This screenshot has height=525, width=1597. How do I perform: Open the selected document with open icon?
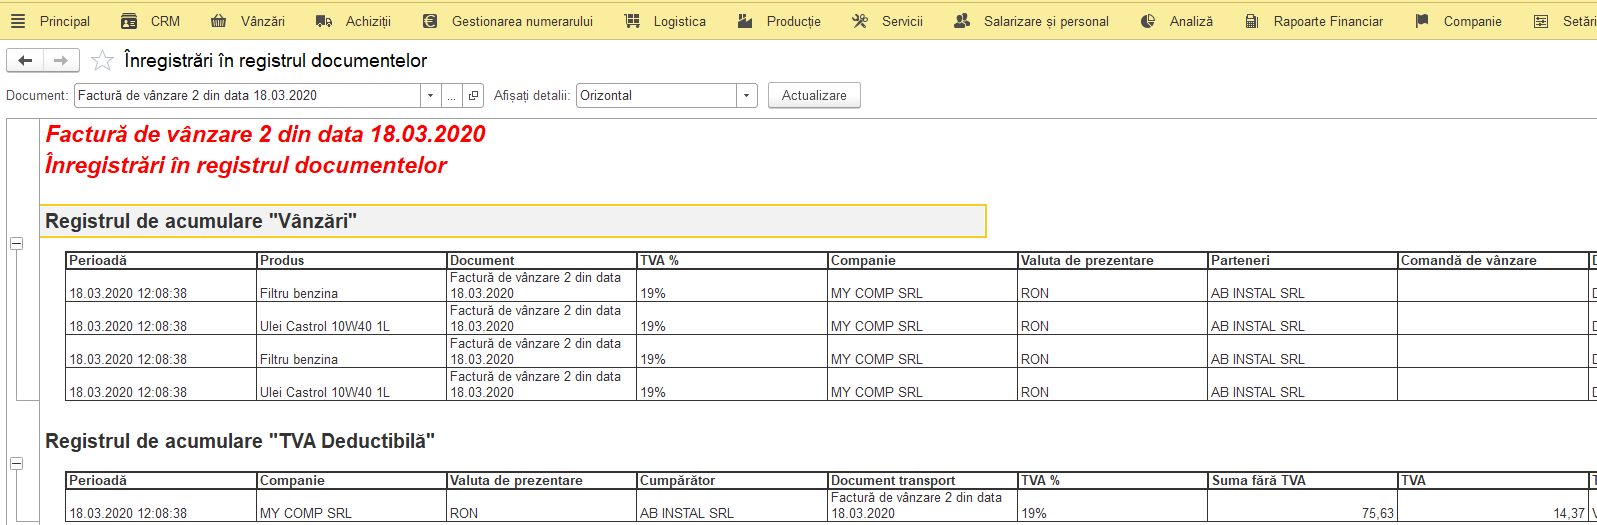pos(473,96)
